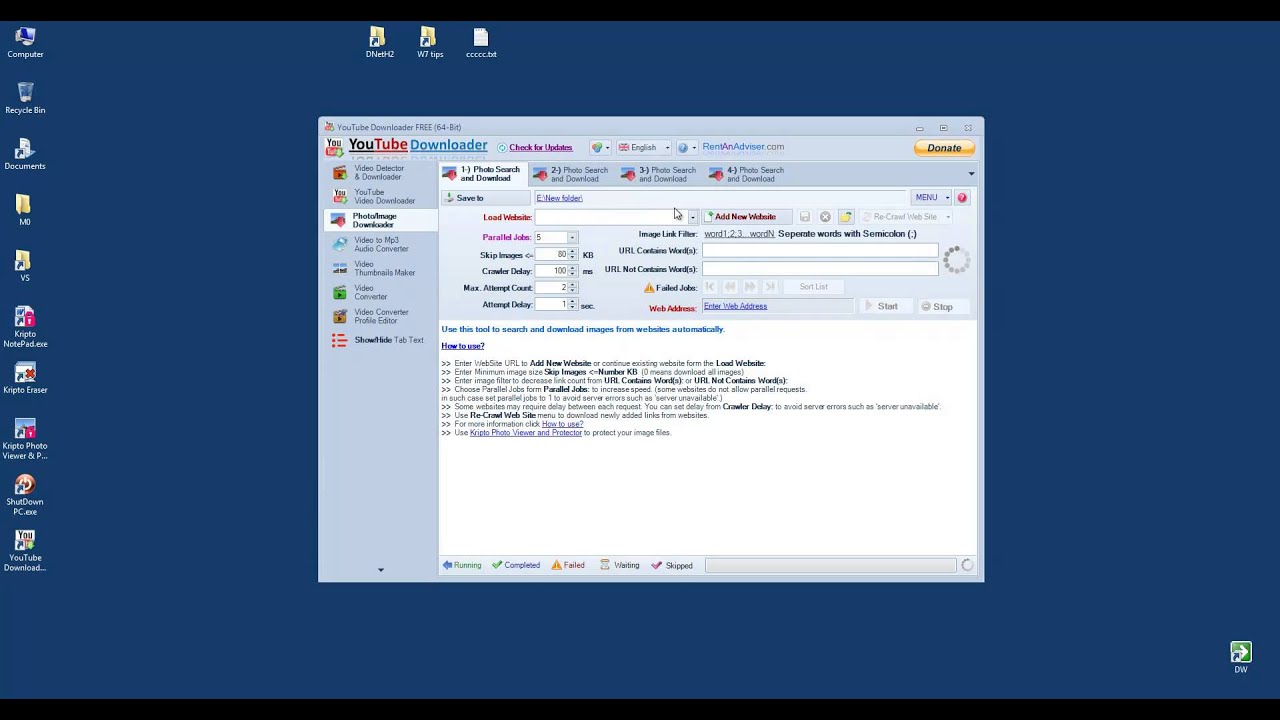1280x720 pixels.
Task: Click the Enter Web Address link
Action: tap(735, 306)
